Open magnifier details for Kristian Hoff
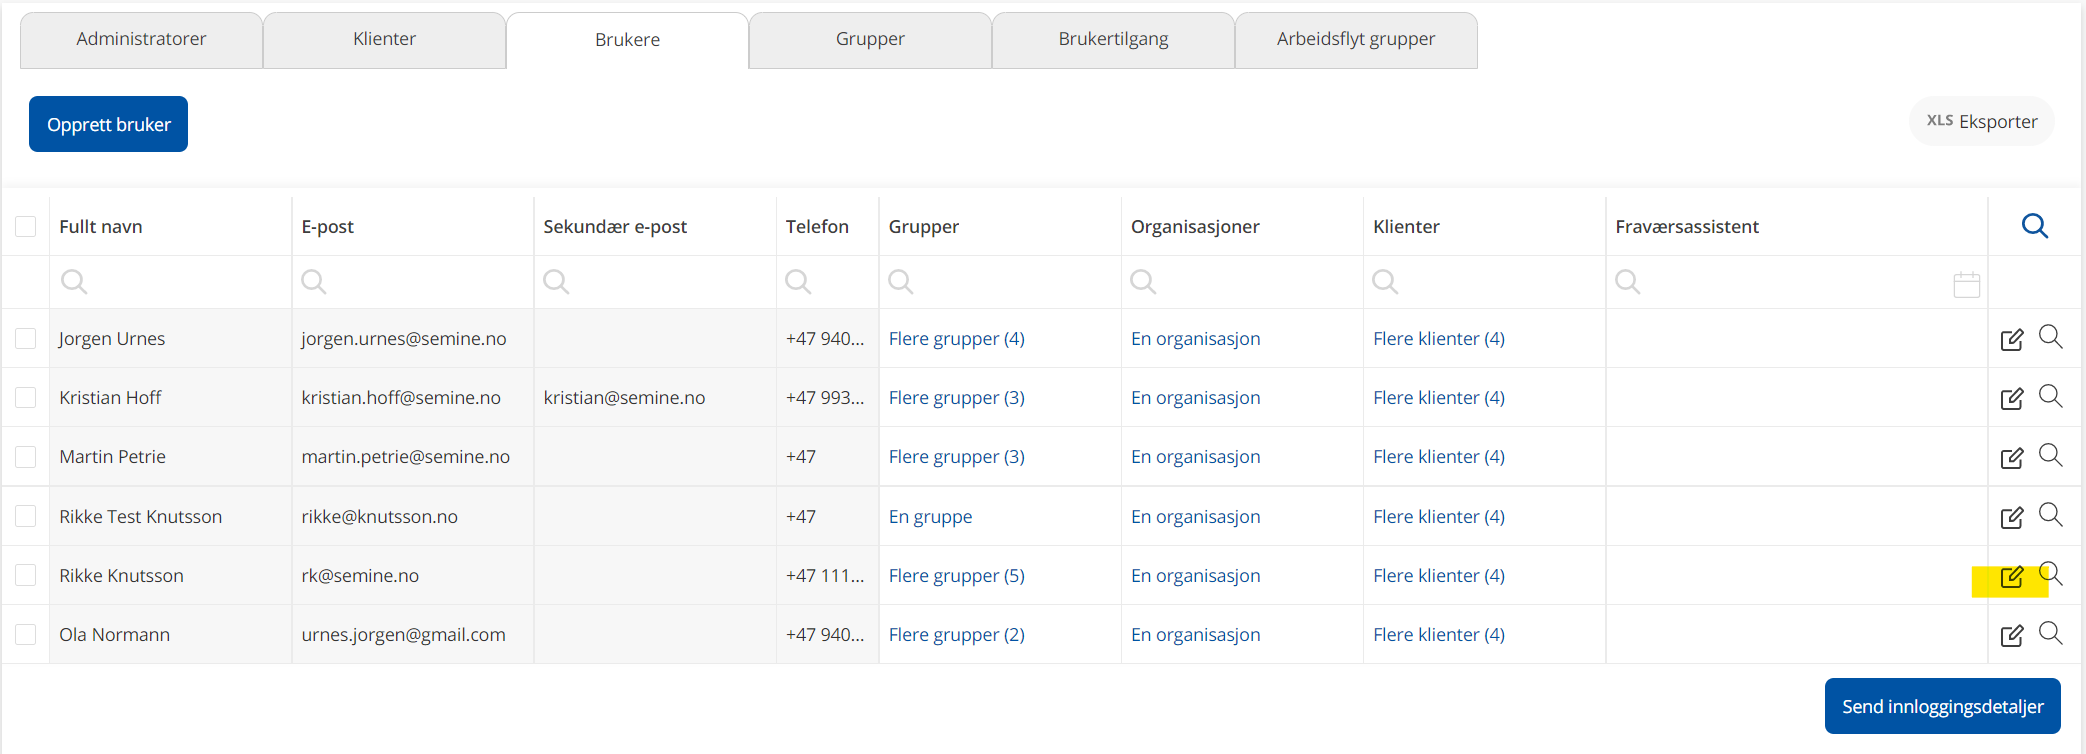Viewport: 2086px width, 754px height. [x=2050, y=396]
